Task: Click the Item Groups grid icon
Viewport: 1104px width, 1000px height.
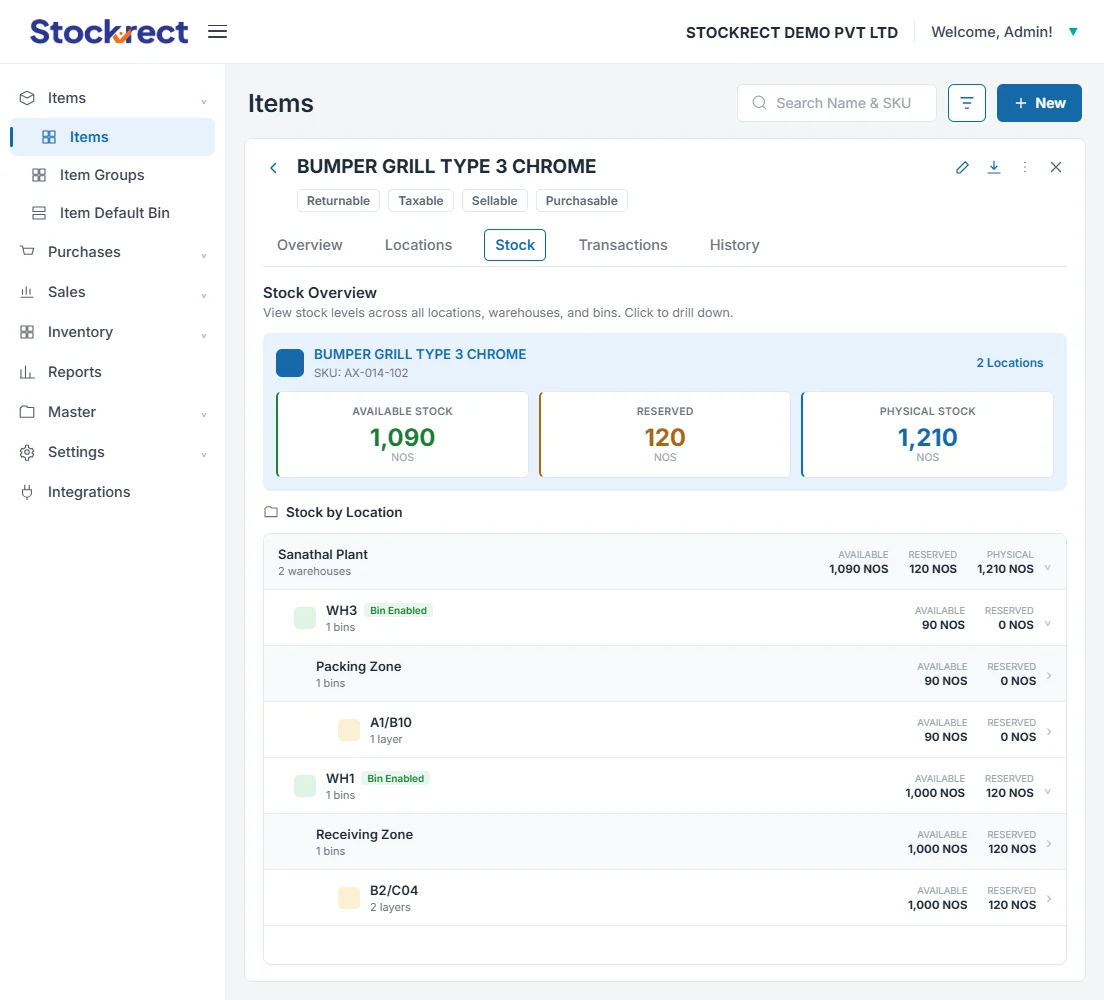Action: (39, 175)
